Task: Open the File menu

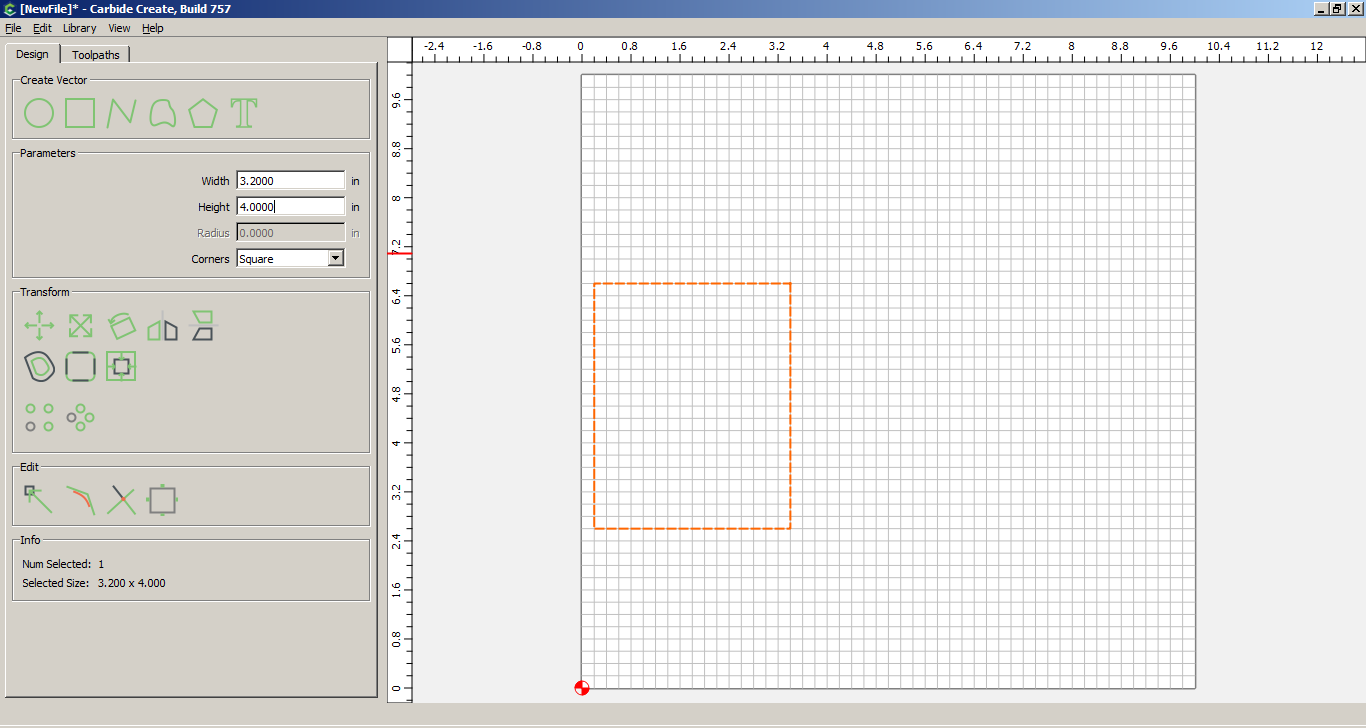Action: [13, 28]
